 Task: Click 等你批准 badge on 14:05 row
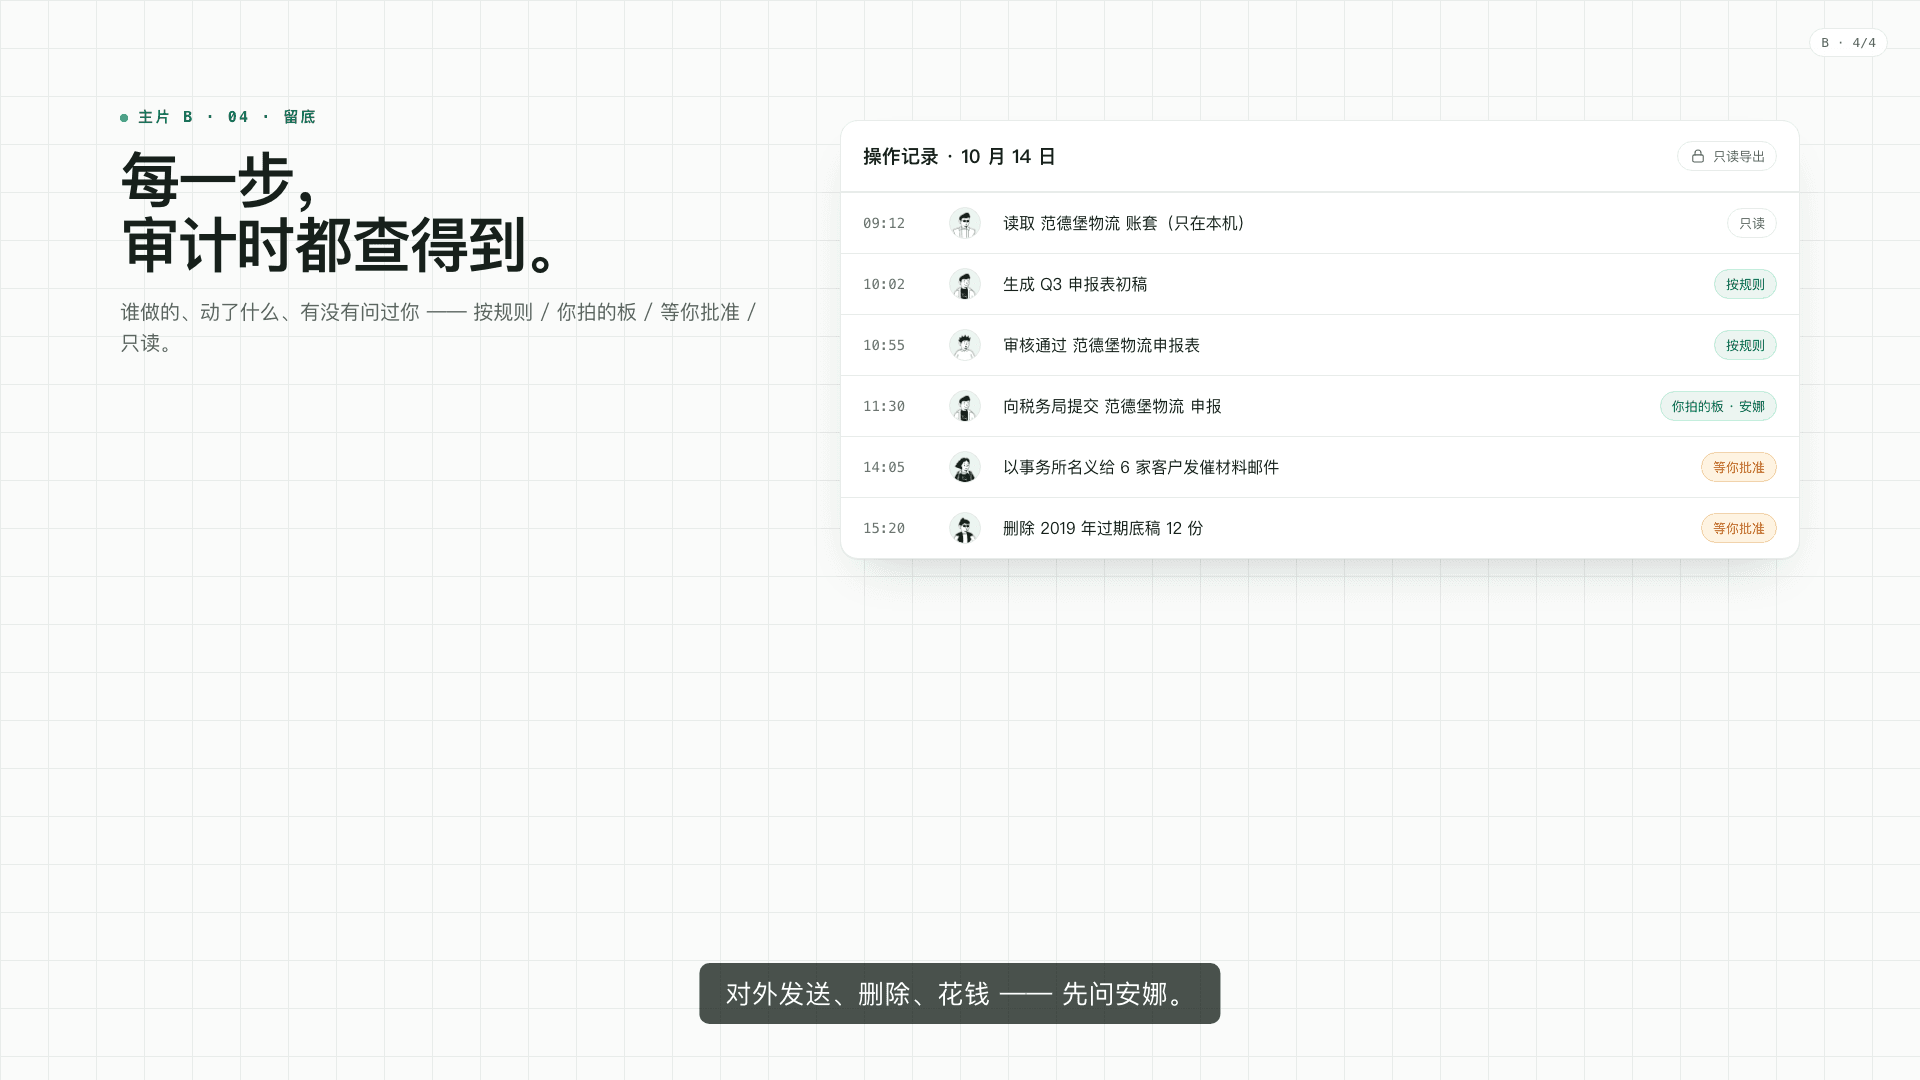1738,467
